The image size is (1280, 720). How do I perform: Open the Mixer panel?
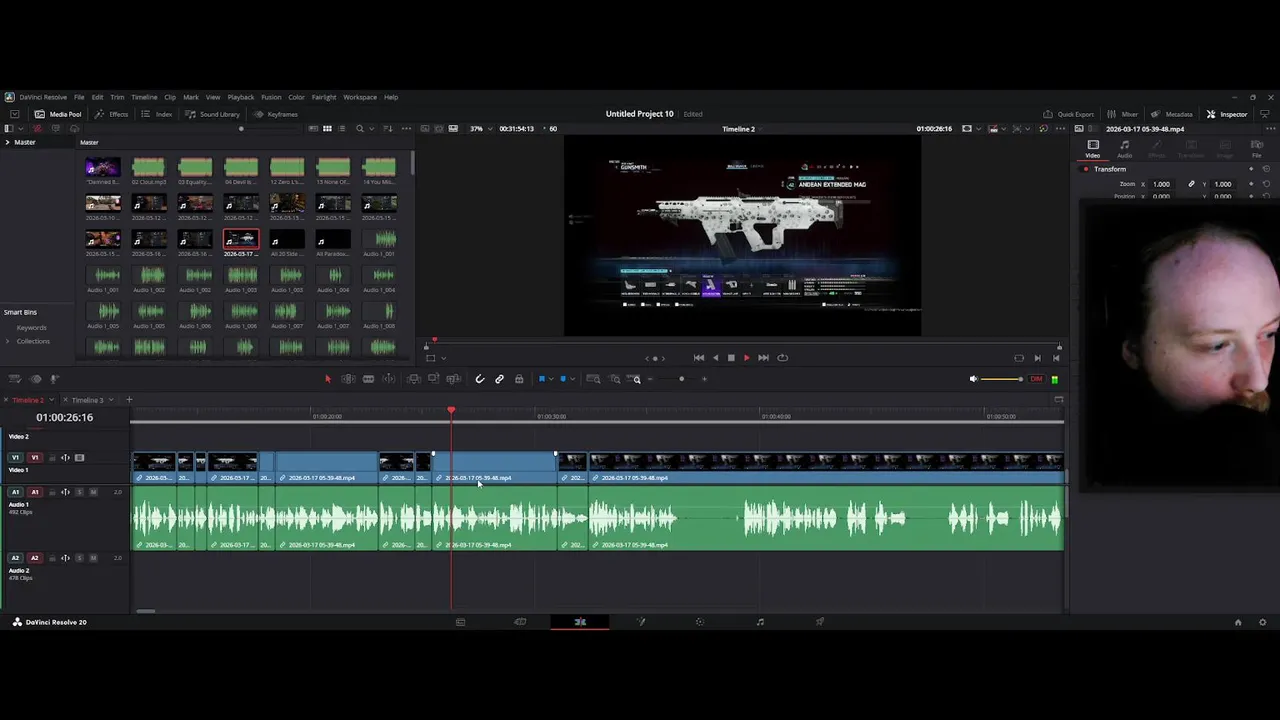click(x=1123, y=114)
